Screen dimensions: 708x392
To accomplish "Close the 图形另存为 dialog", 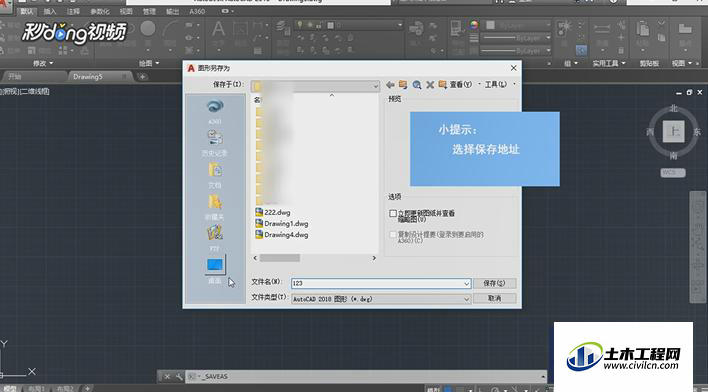I will pos(513,68).
